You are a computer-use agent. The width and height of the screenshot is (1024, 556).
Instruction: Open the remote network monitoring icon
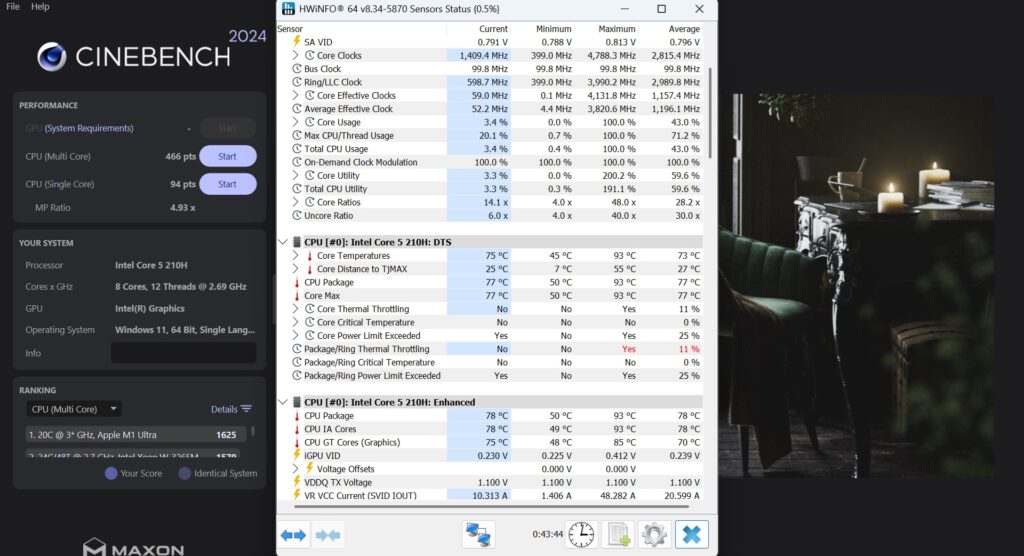[478, 535]
